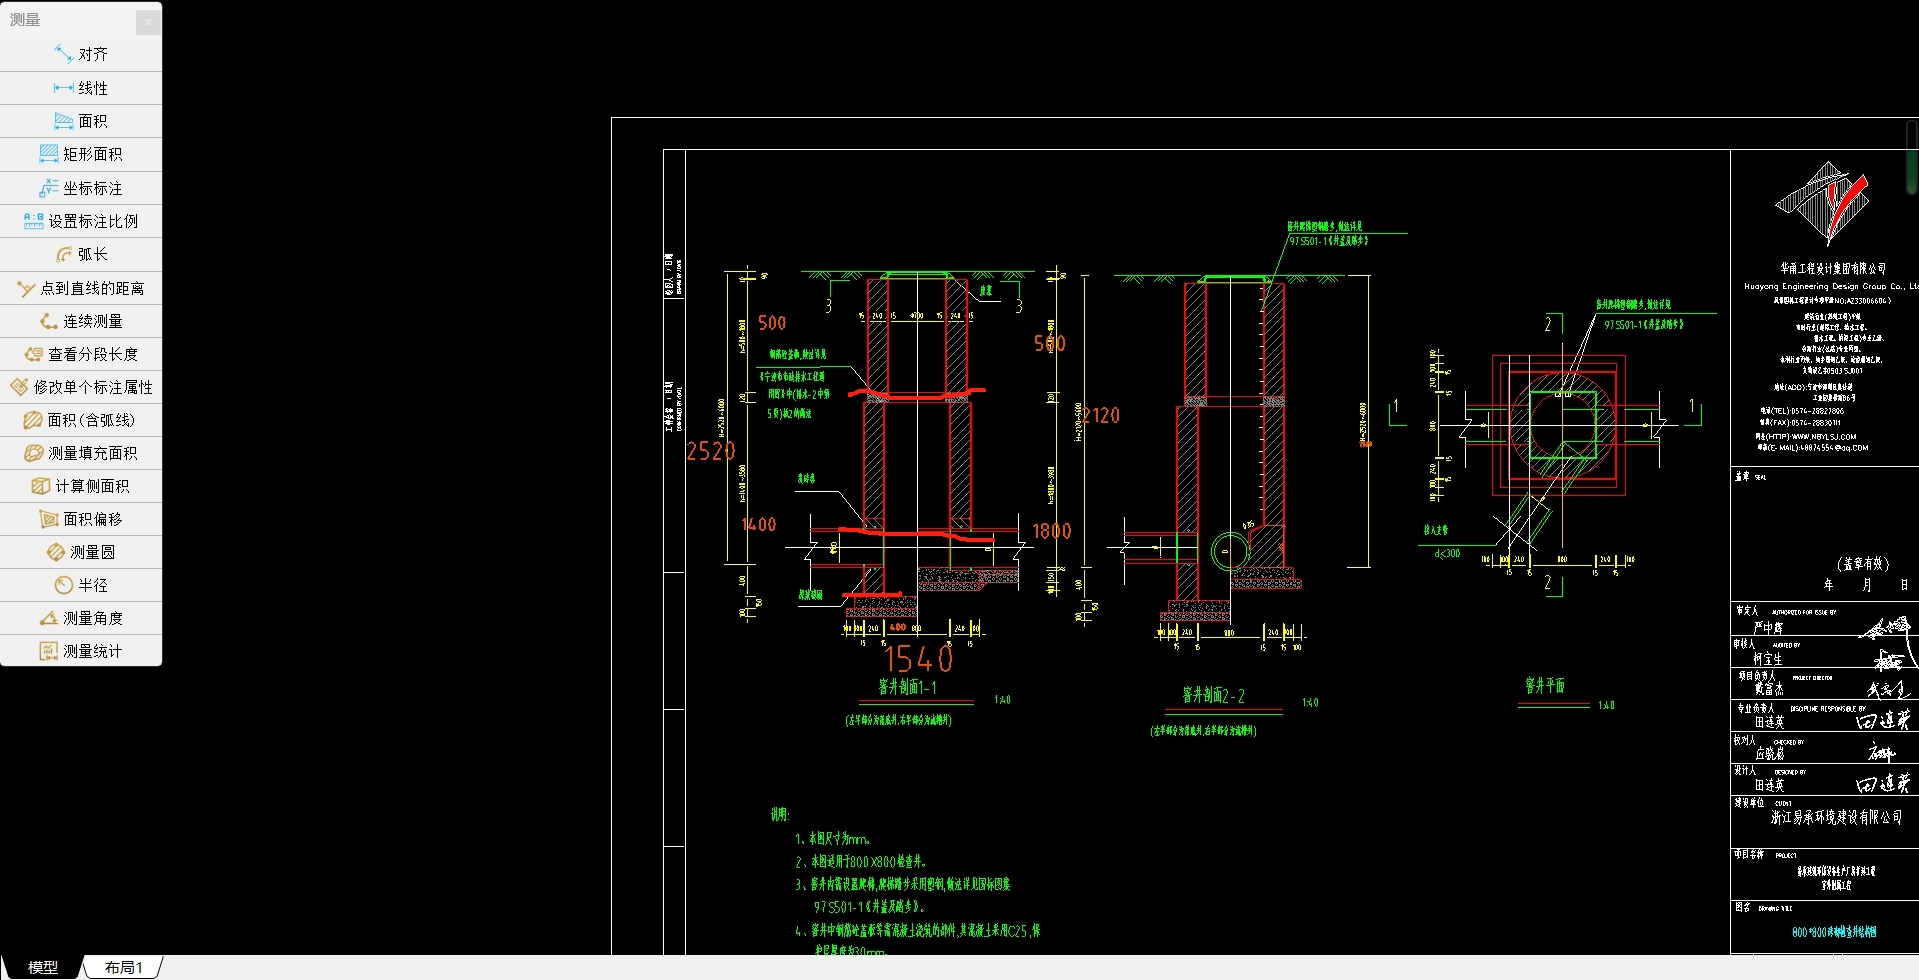Viewport: 1919px width, 980px height.
Task: Choose the 线性 linear dimension tool
Action: tap(81, 88)
